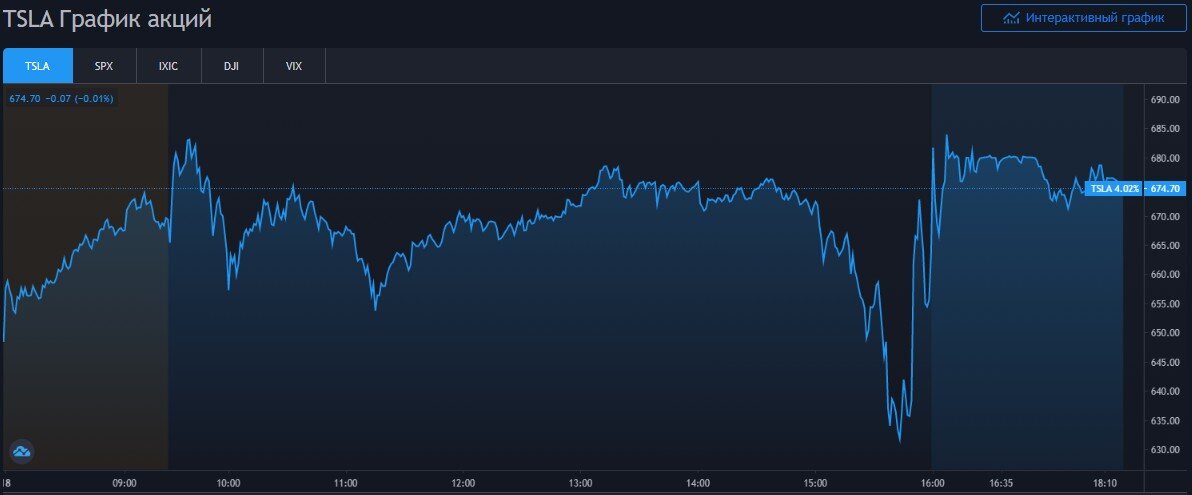The height and width of the screenshot is (495, 1192).
Task: Switch to the IXIC tab
Action: [169, 66]
